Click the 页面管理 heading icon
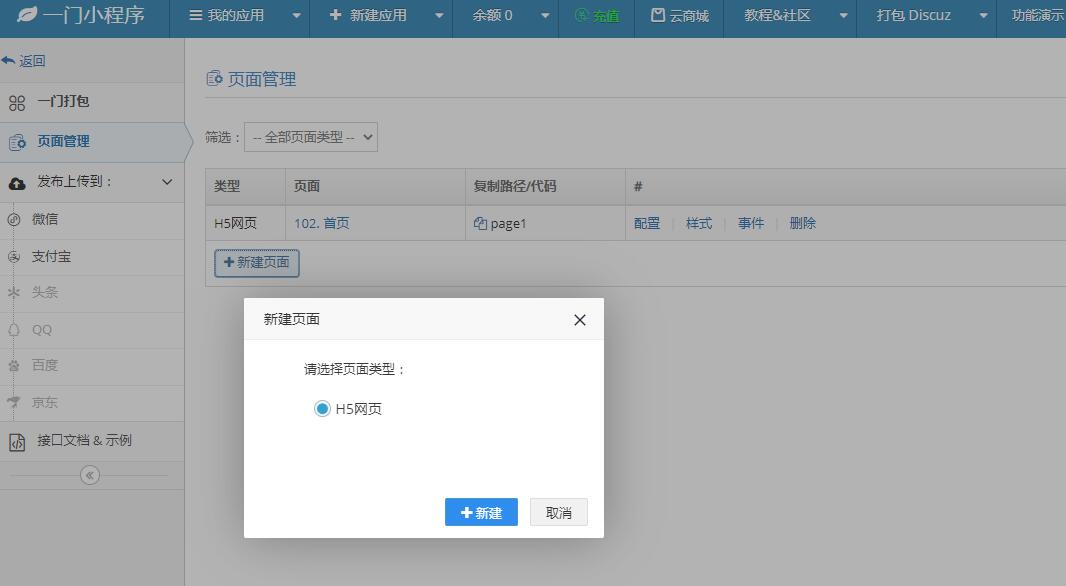The height and width of the screenshot is (586, 1066). tap(214, 79)
